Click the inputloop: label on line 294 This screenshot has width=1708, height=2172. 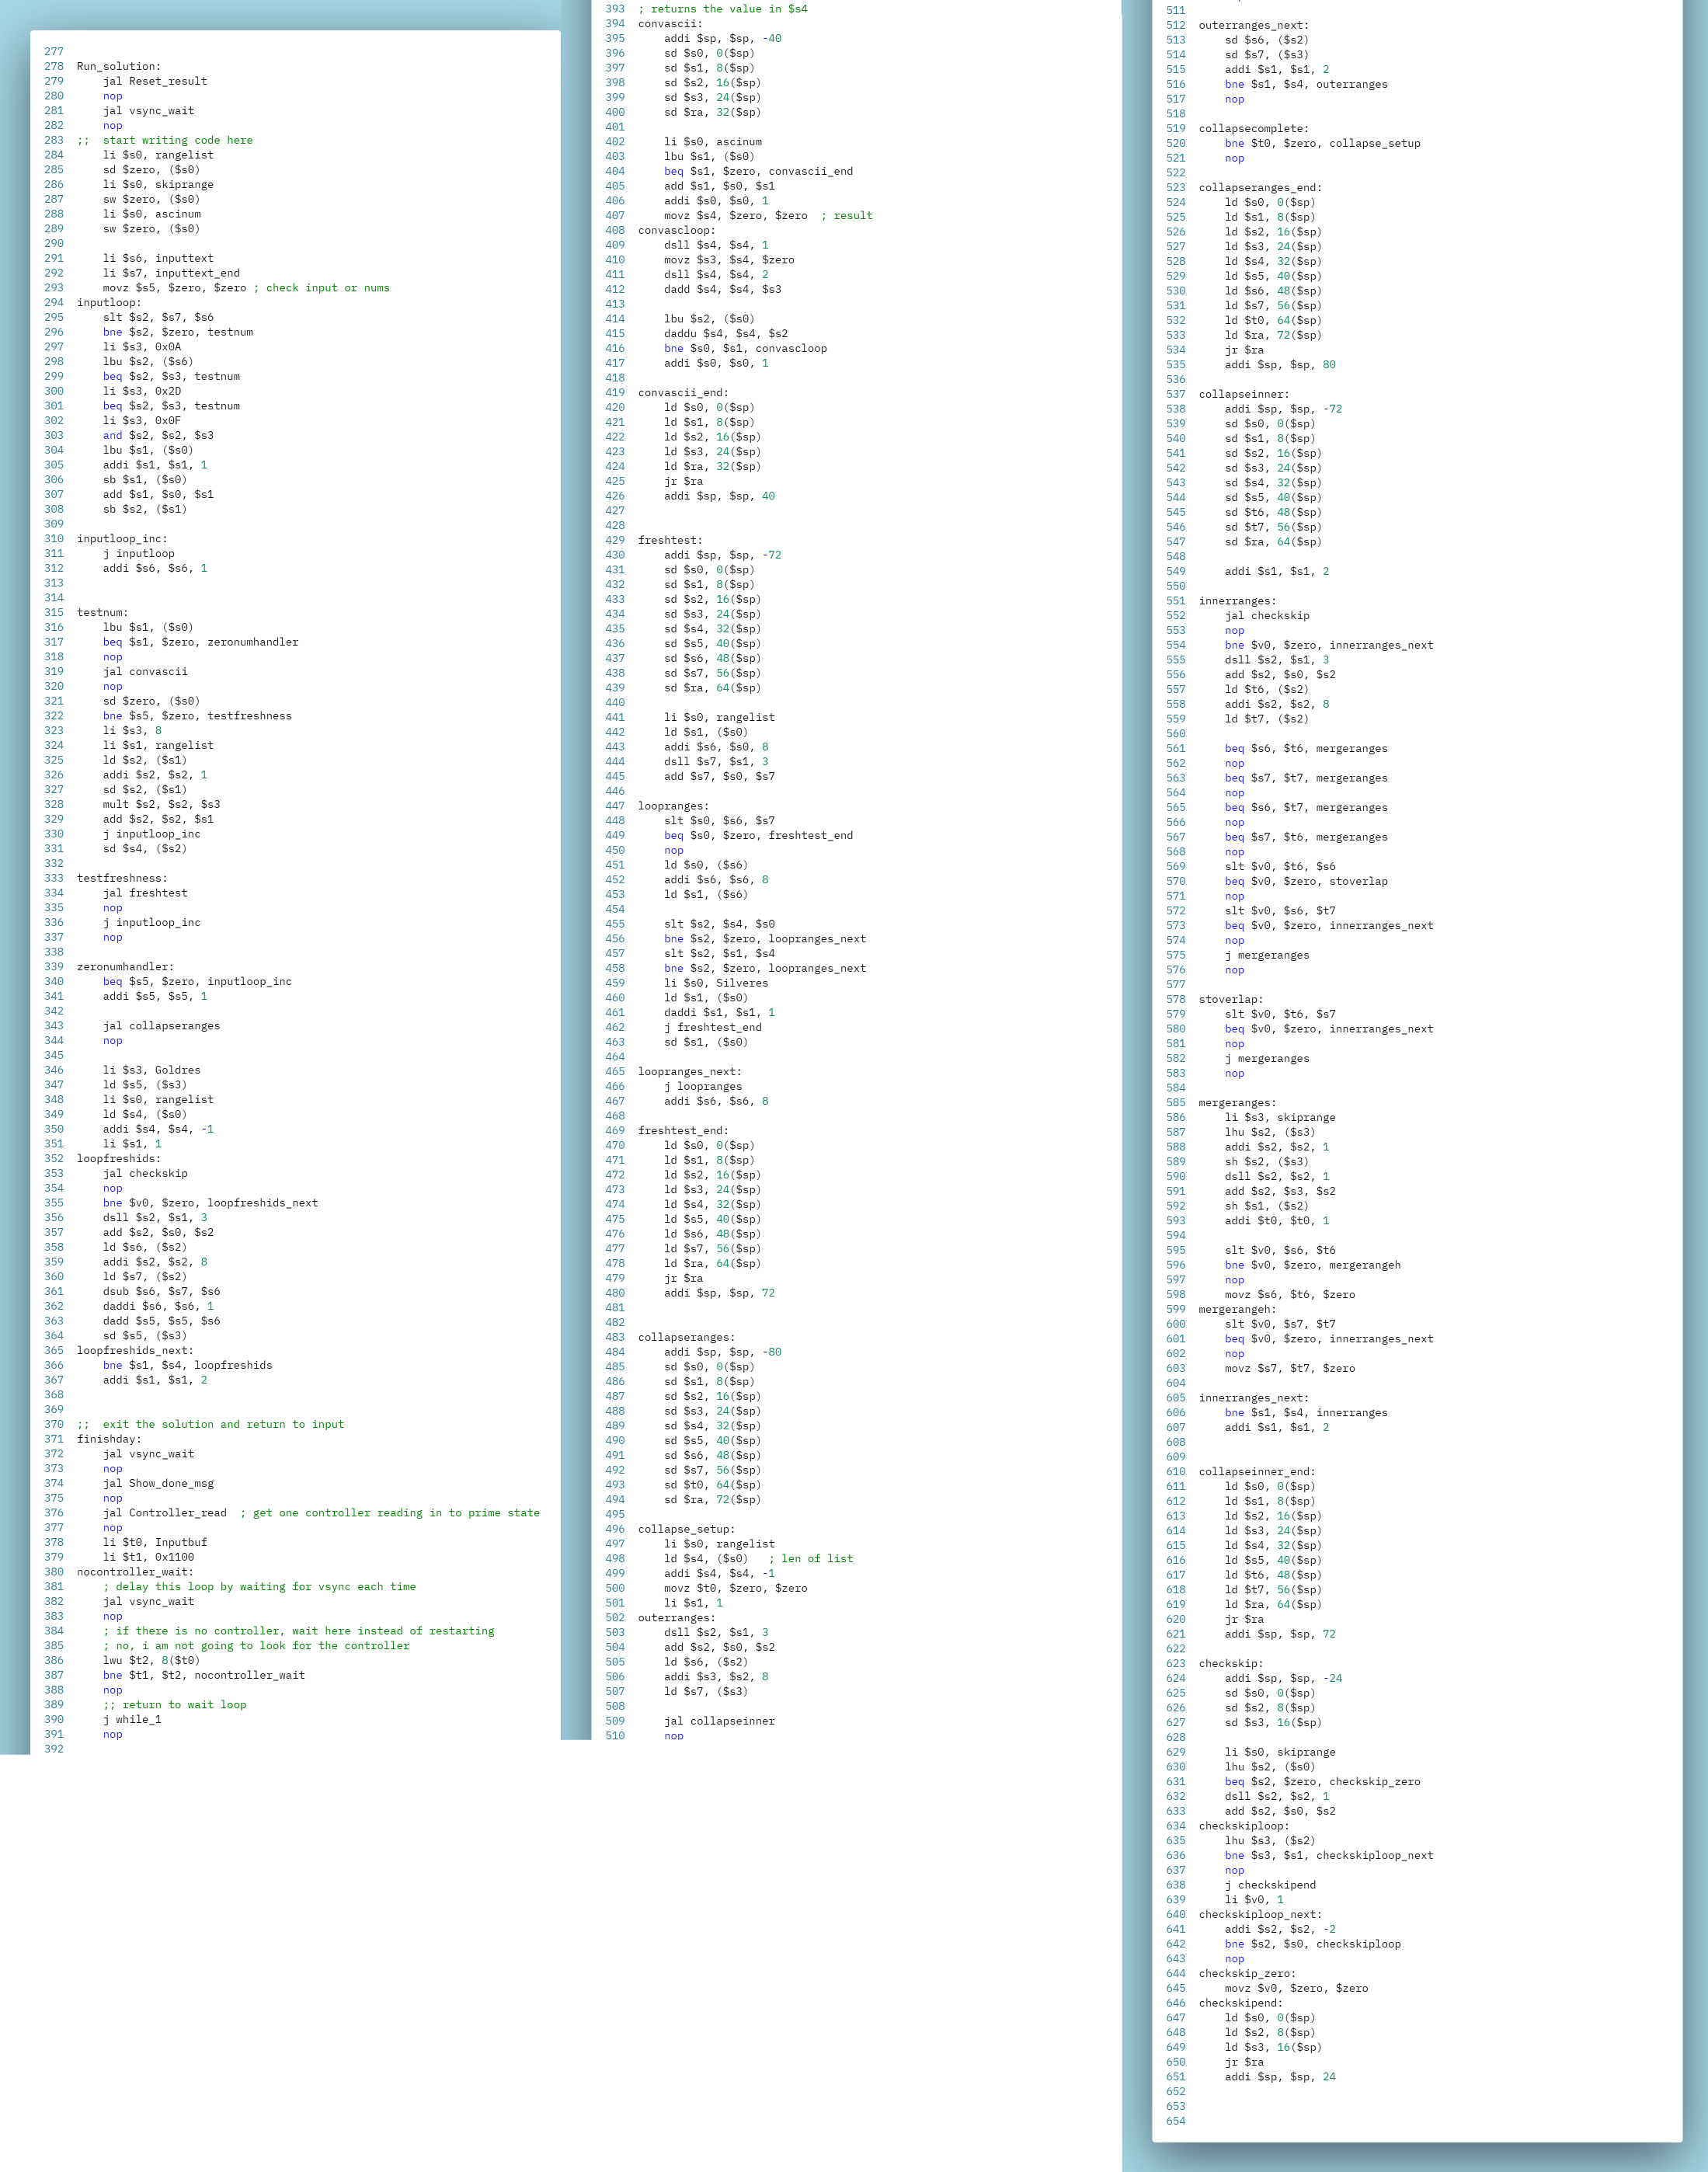[x=109, y=303]
